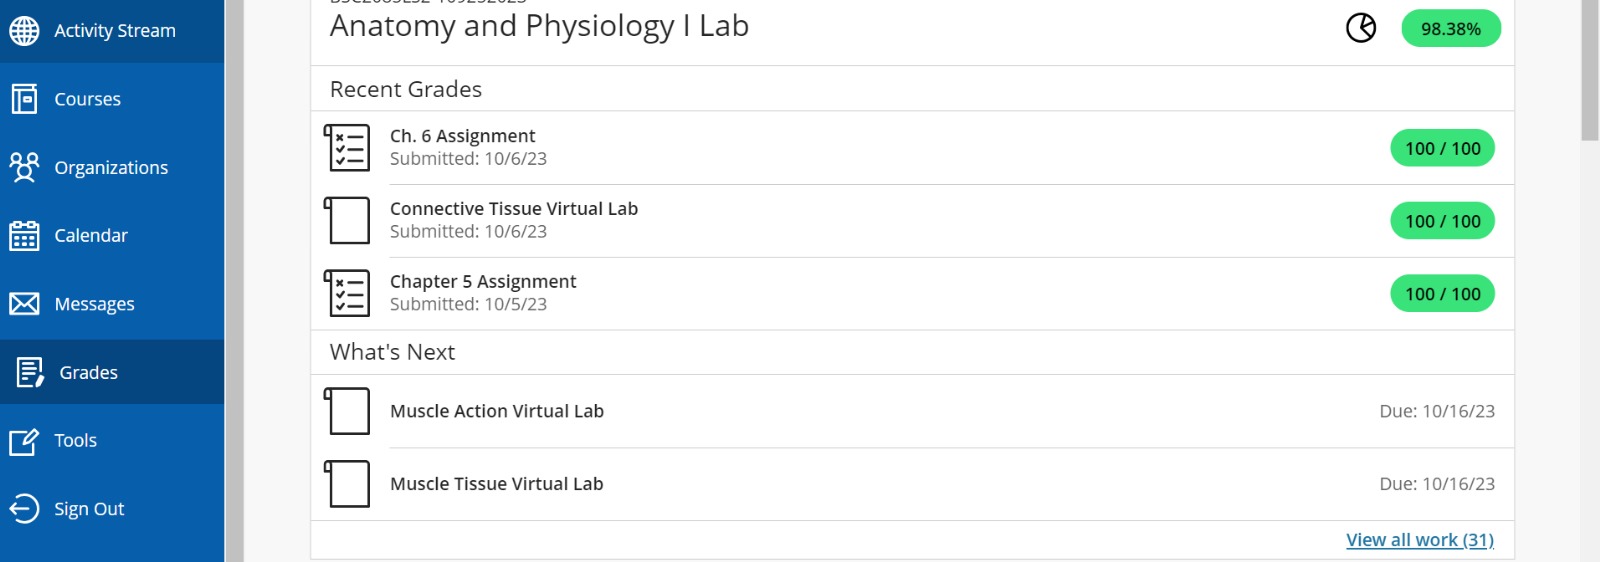Click the pie chart icon beside overall grade

coord(1361,28)
